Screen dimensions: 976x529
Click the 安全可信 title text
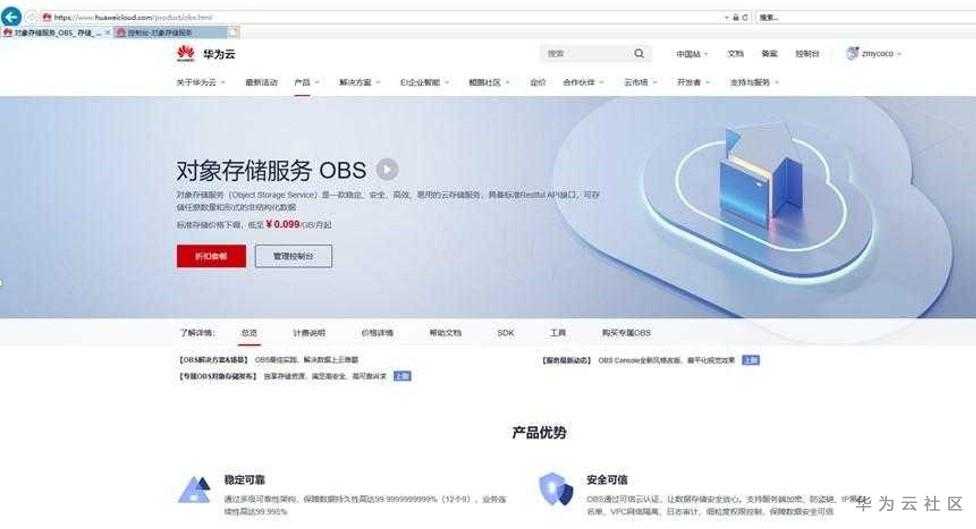607,480
